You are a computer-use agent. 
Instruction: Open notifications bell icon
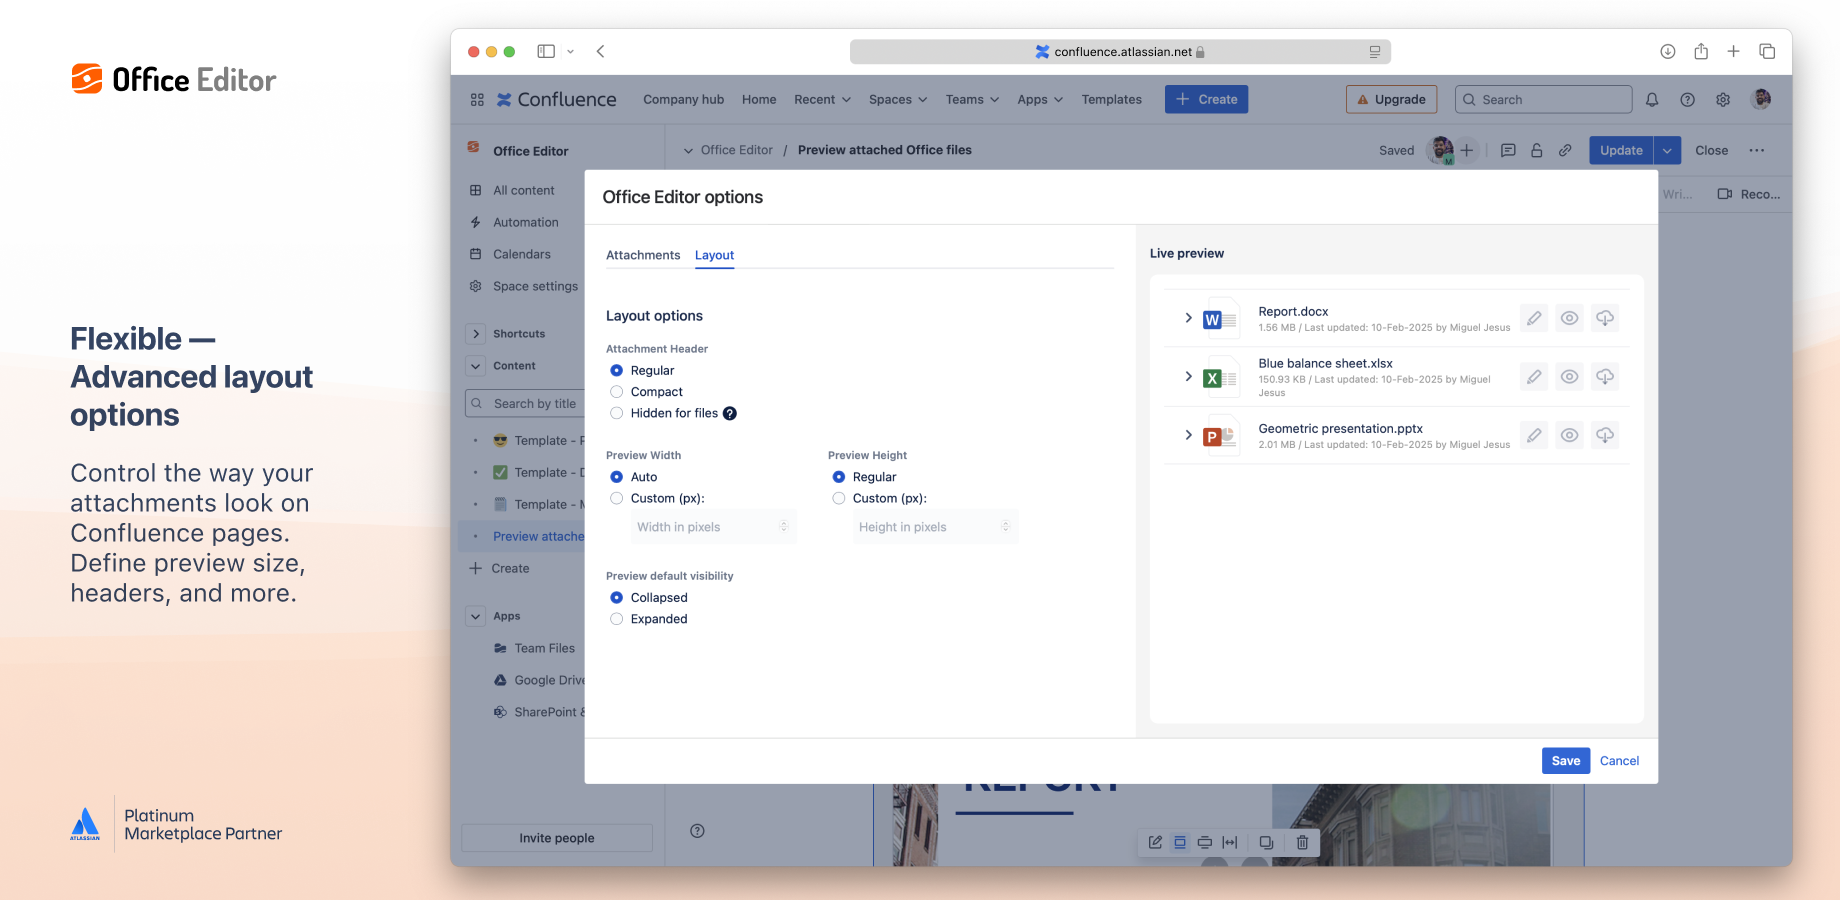(1652, 99)
